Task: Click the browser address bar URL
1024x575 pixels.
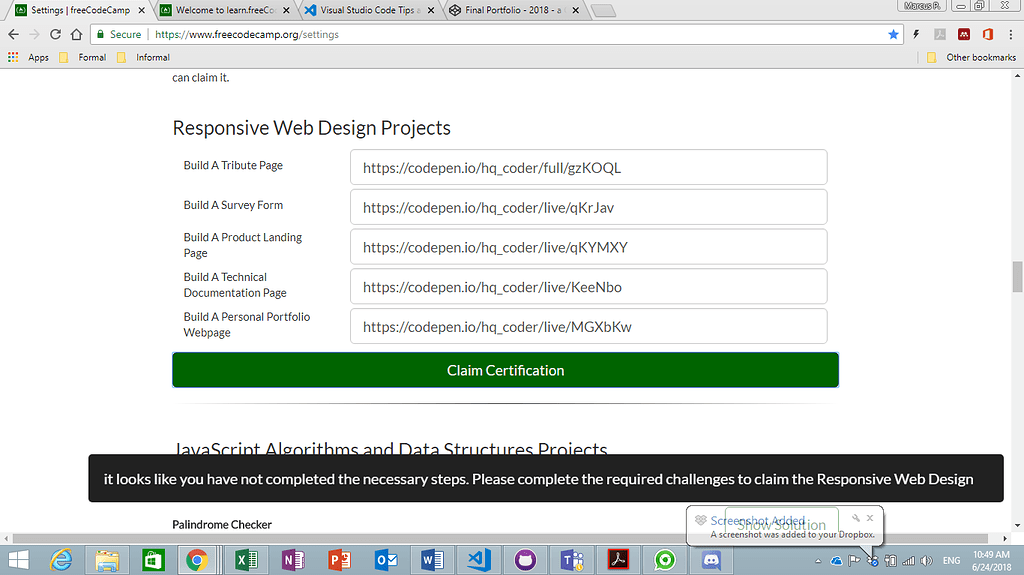Action: (247, 35)
